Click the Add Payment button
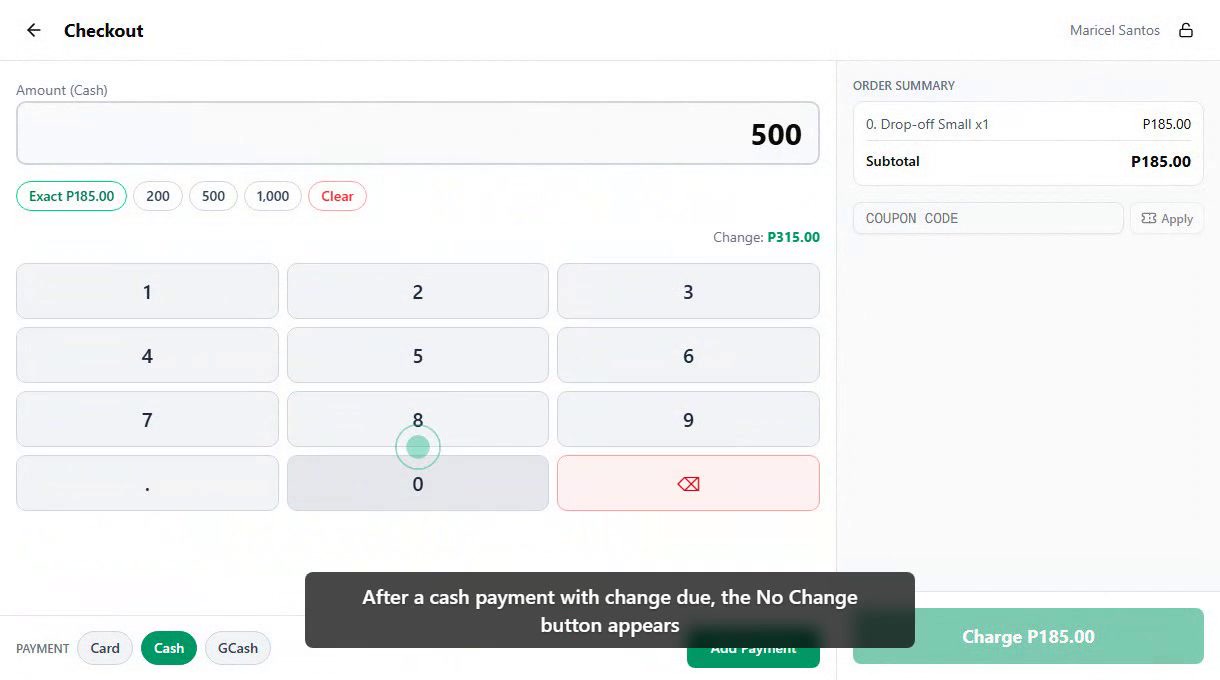Image resolution: width=1220 pixels, height=680 pixels. coord(753,648)
